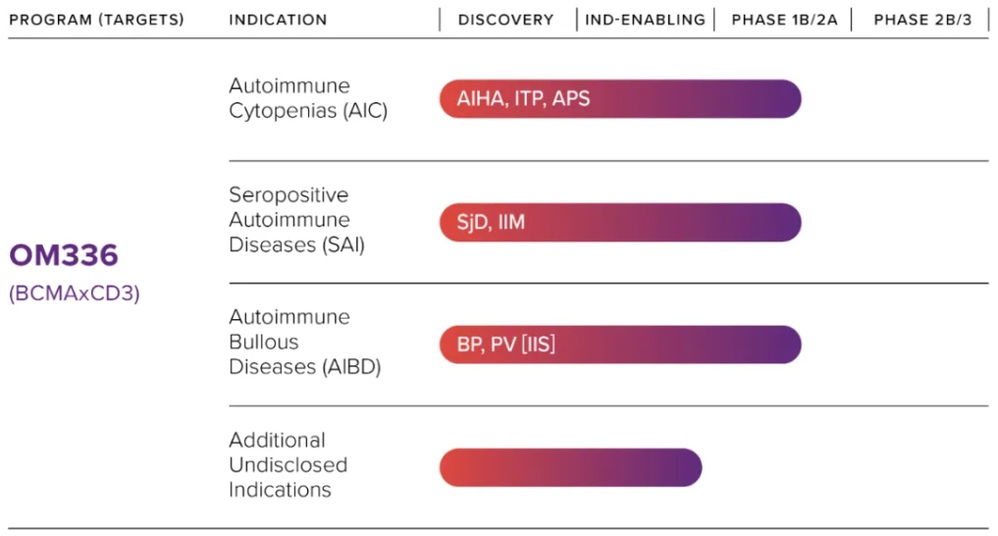Select the Discovery column header
Image resolution: width=998 pixels, height=536 pixels.
pyautogui.click(x=506, y=20)
